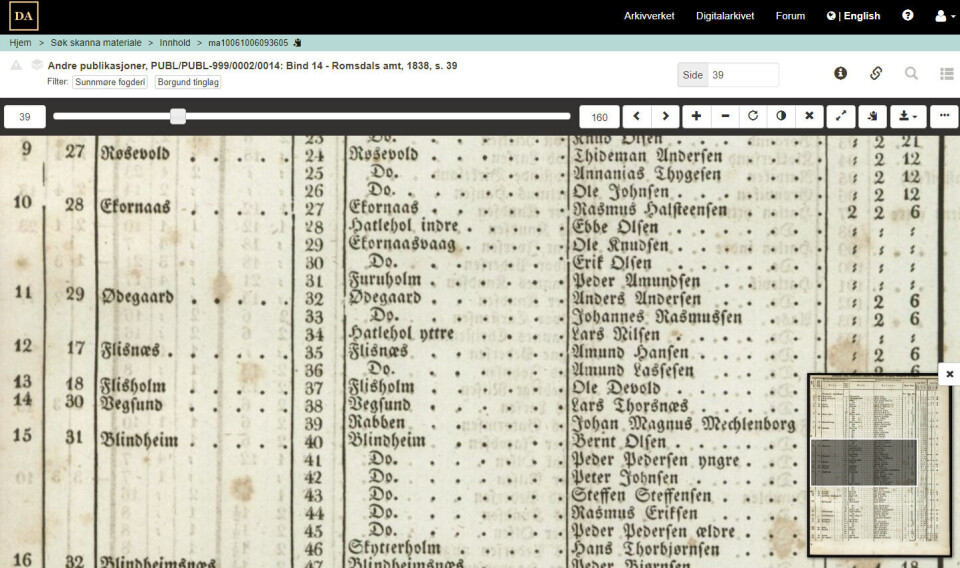Click the Sunnmøre fogderi filter tag
This screenshot has width=960, height=568.
pos(110,82)
